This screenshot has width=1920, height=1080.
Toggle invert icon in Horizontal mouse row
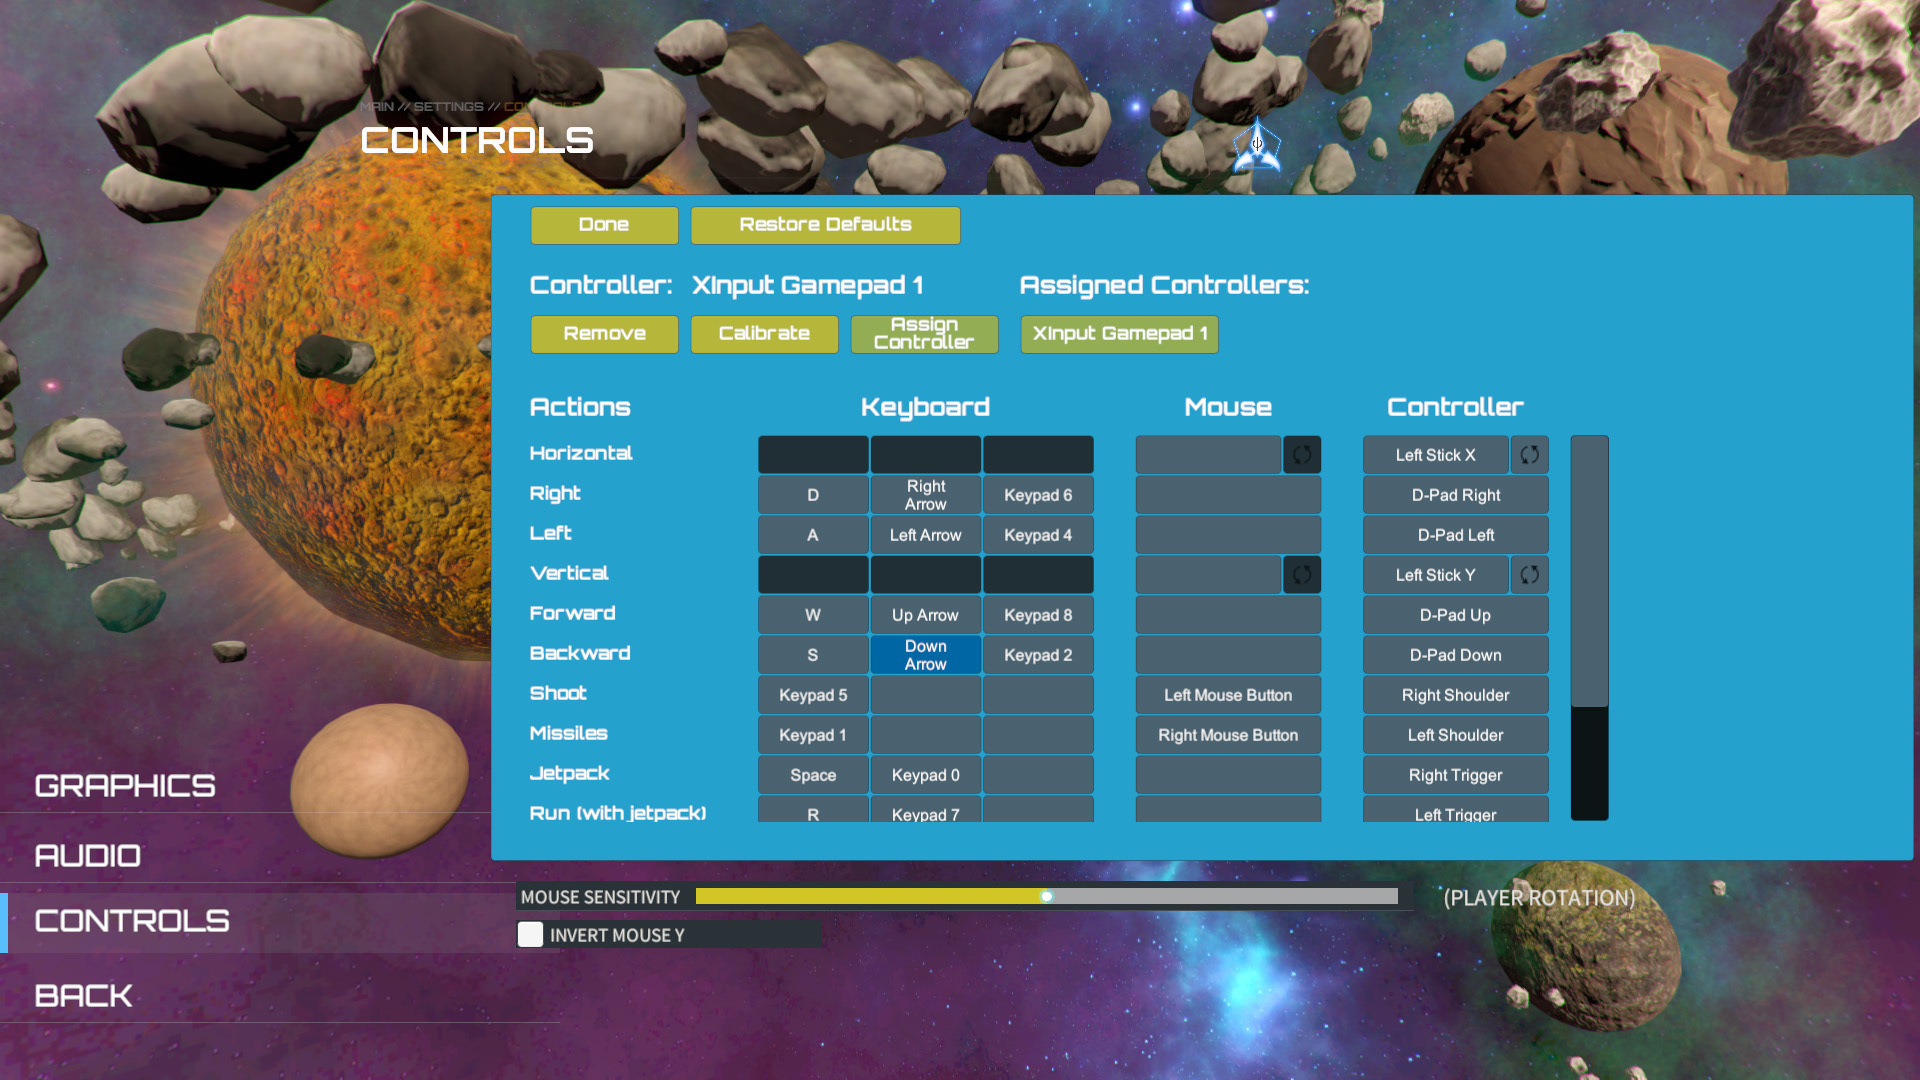tap(1301, 455)
